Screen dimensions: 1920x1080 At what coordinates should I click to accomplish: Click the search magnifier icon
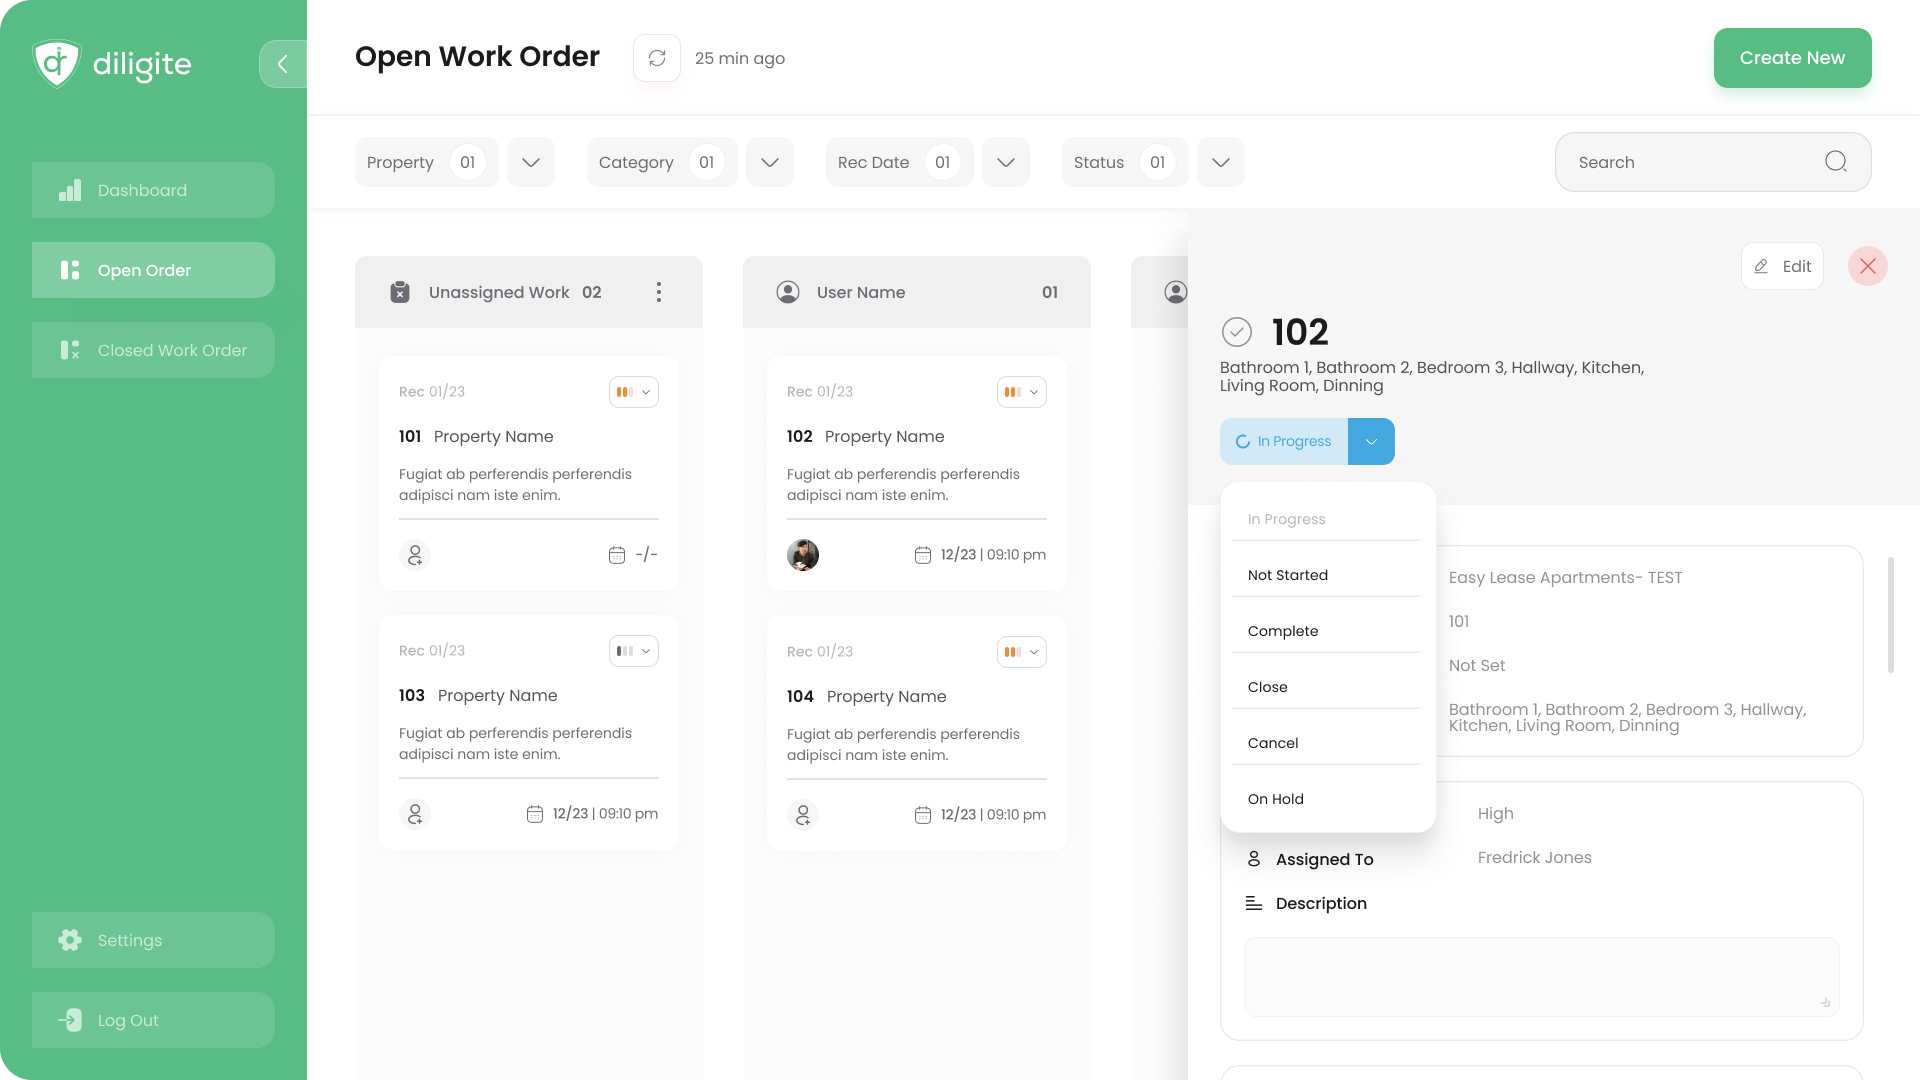1835,161
